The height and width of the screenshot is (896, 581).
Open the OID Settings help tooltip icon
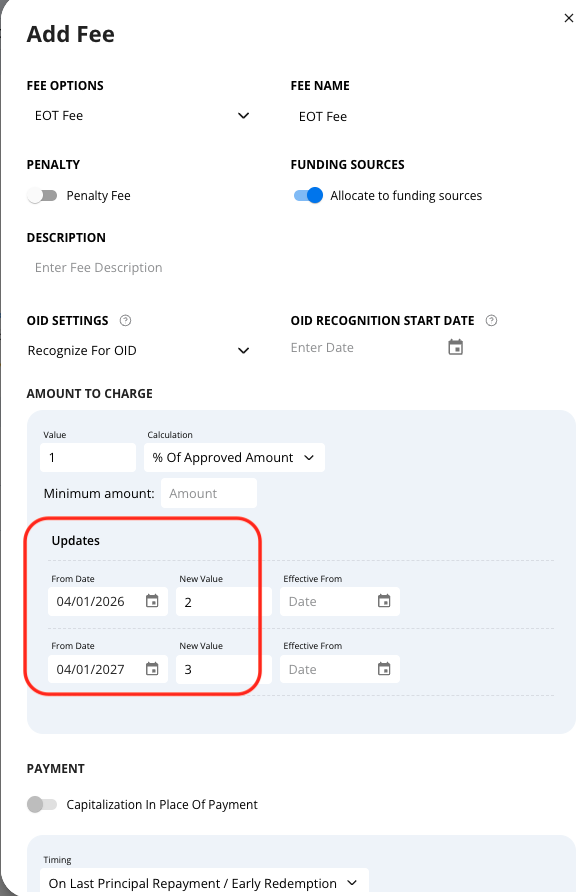[125, 320]
